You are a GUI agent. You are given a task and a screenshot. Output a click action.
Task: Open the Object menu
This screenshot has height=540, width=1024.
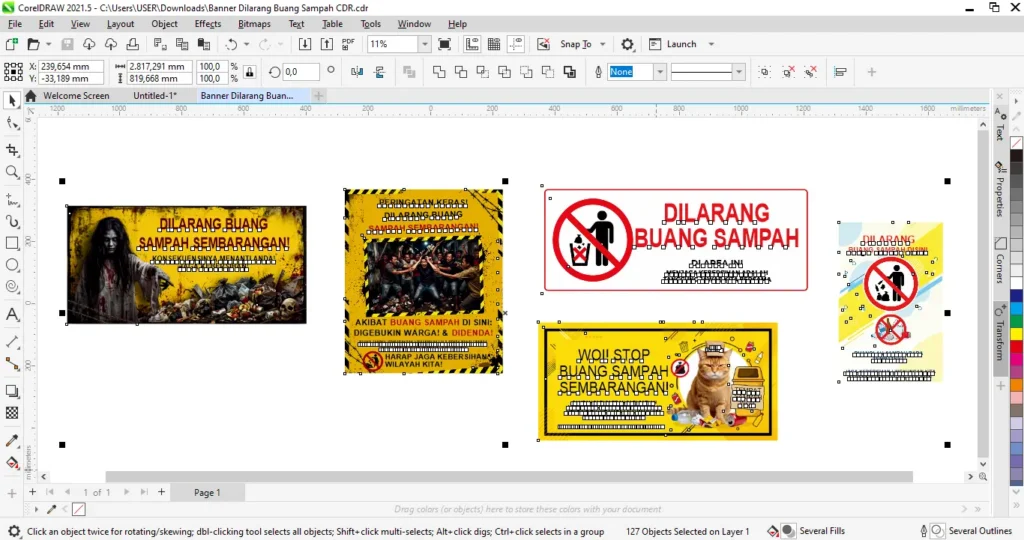coord(164,24)
